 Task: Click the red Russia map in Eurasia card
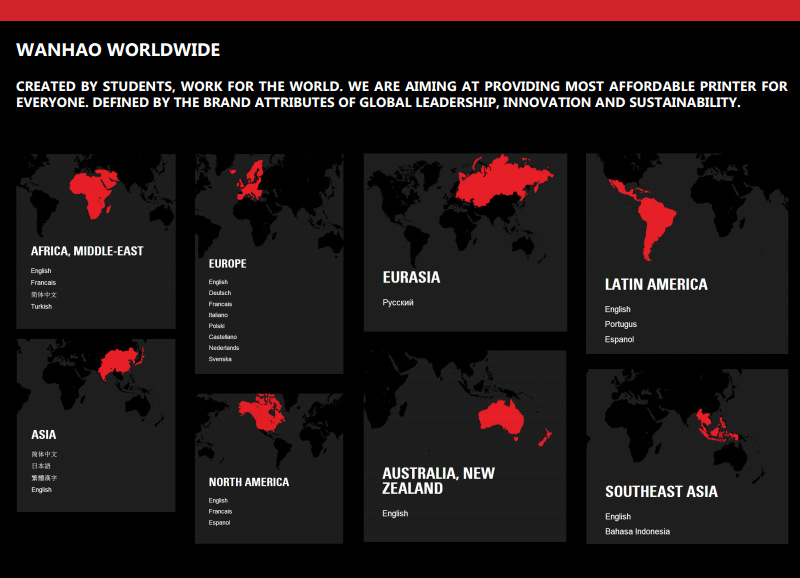[x=503, y=181]
